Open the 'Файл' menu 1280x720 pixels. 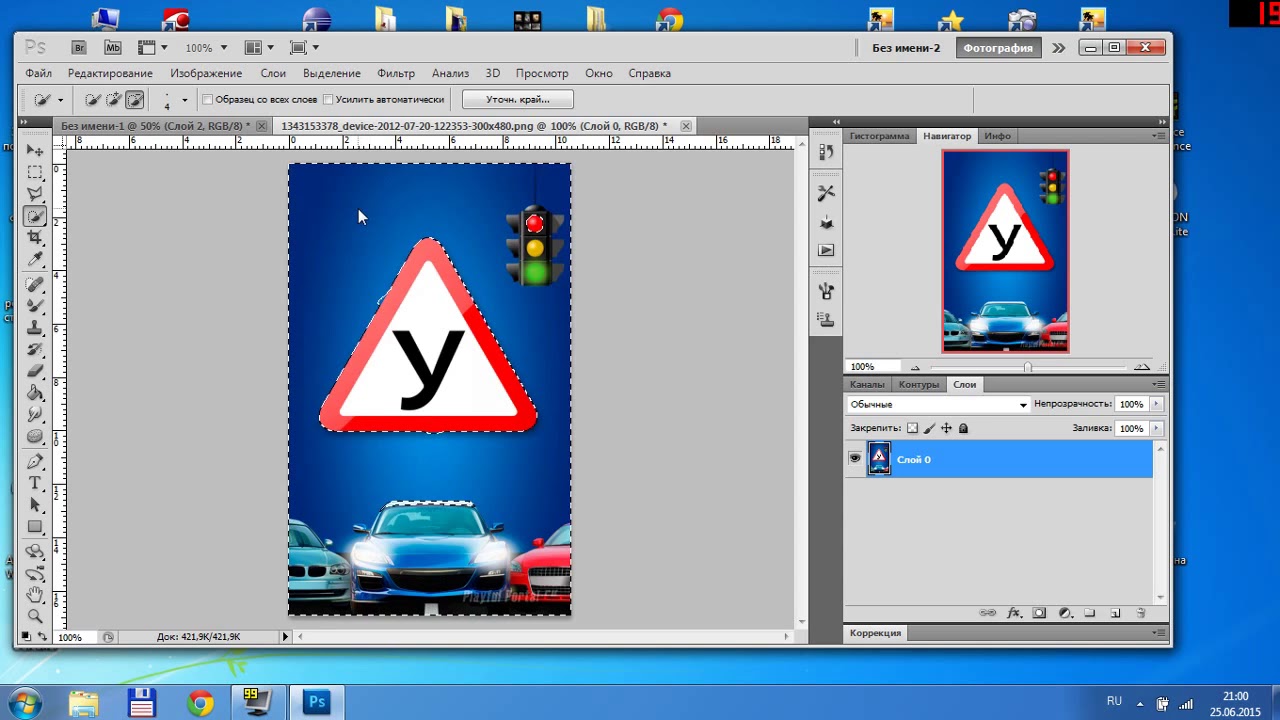[x=39, y=73]
